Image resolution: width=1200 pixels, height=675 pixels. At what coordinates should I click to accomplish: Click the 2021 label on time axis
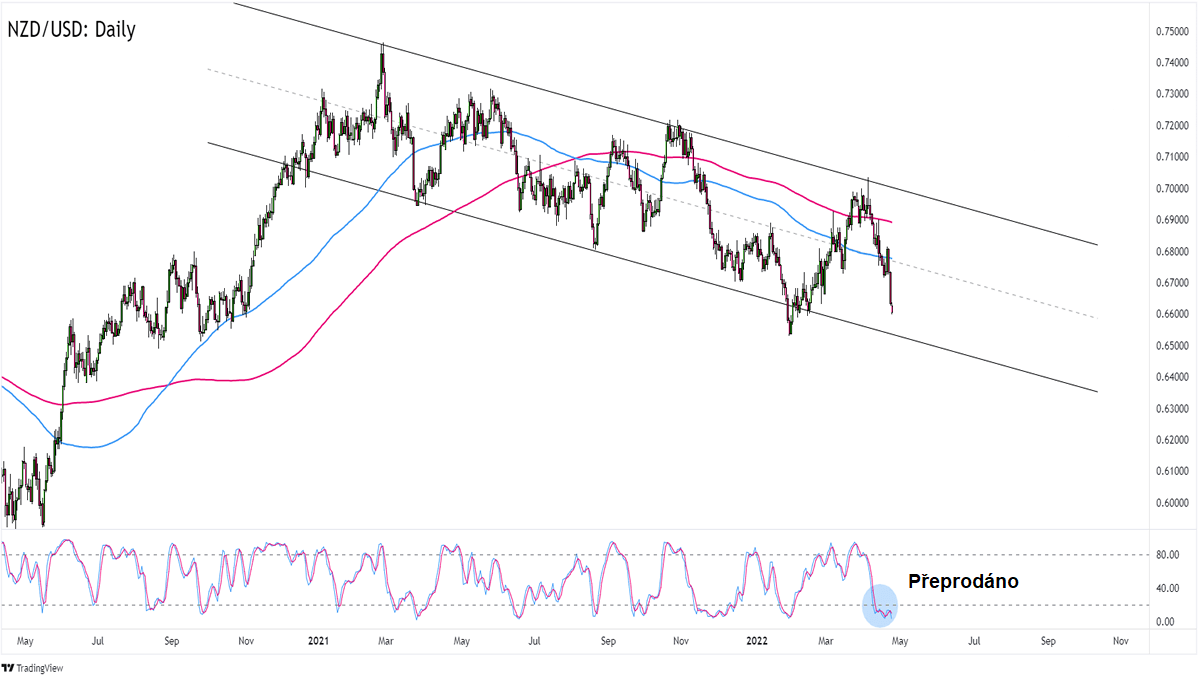click(x=320, y=639)
